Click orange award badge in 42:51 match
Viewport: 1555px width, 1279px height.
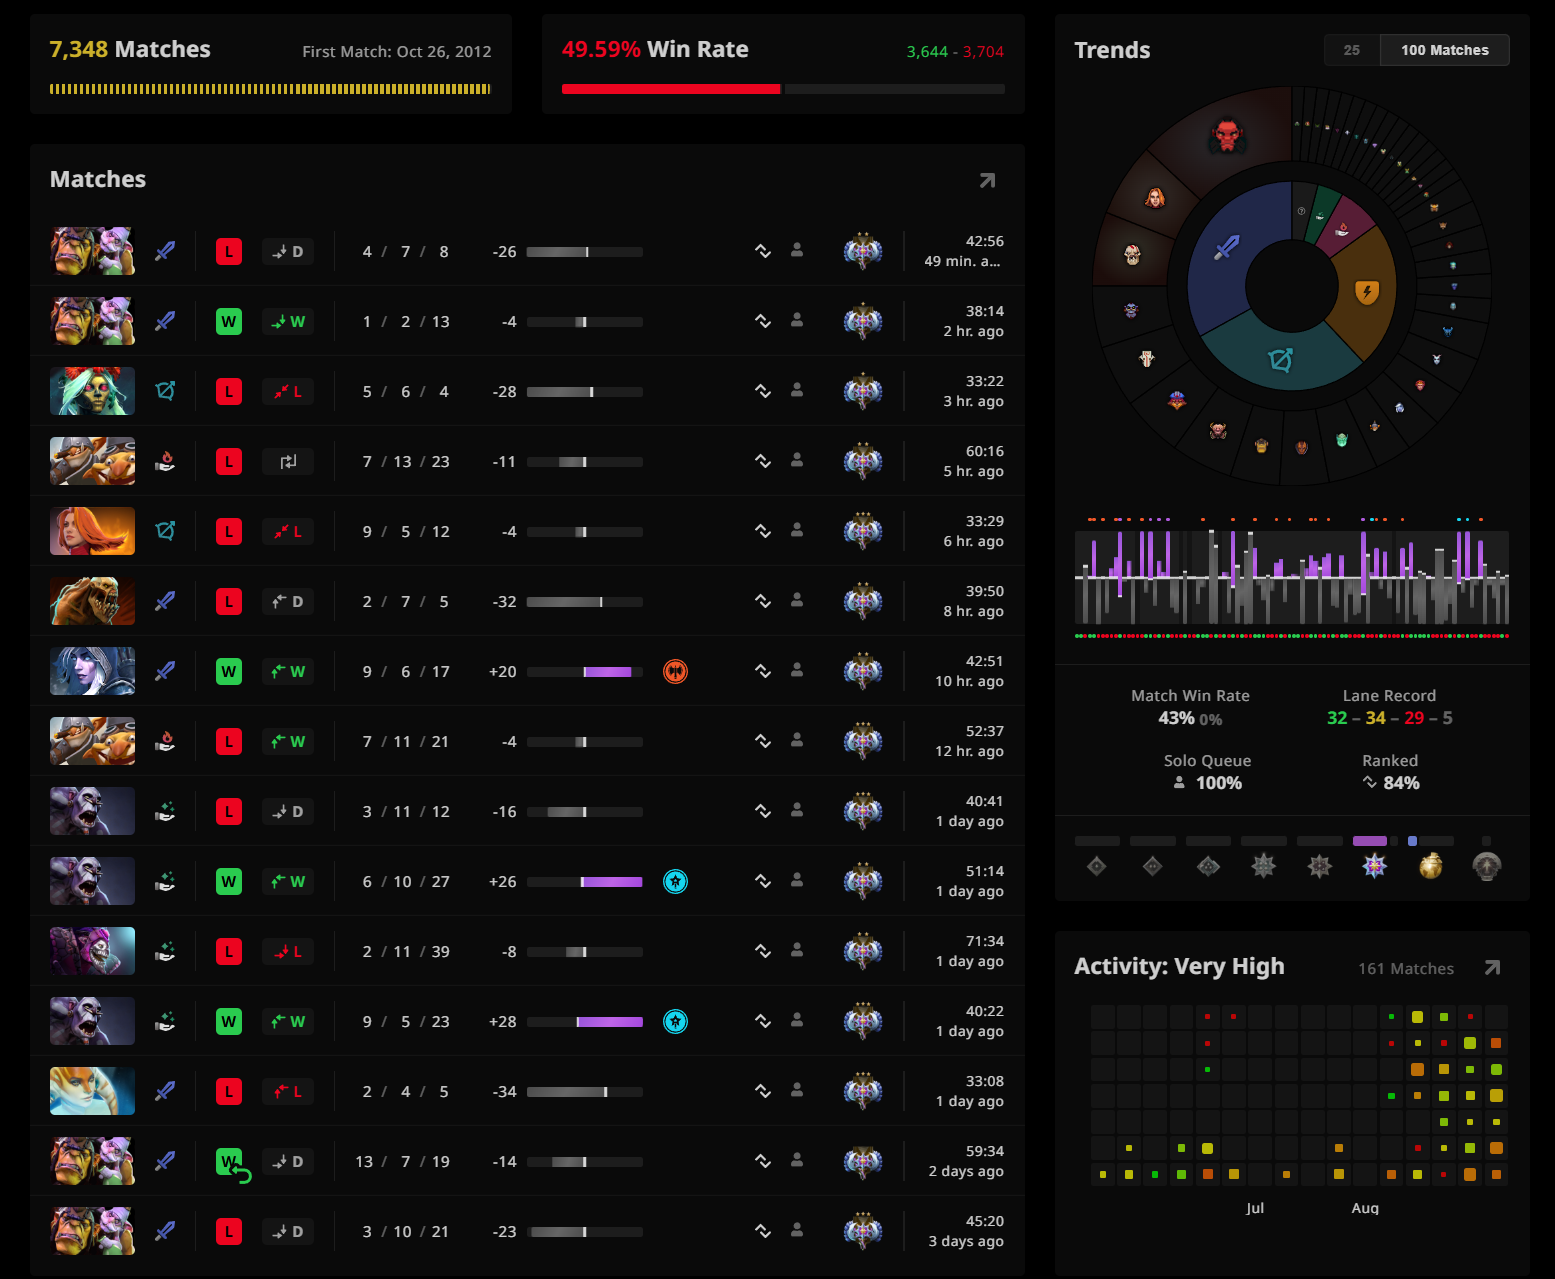click(x=676, y=671)
